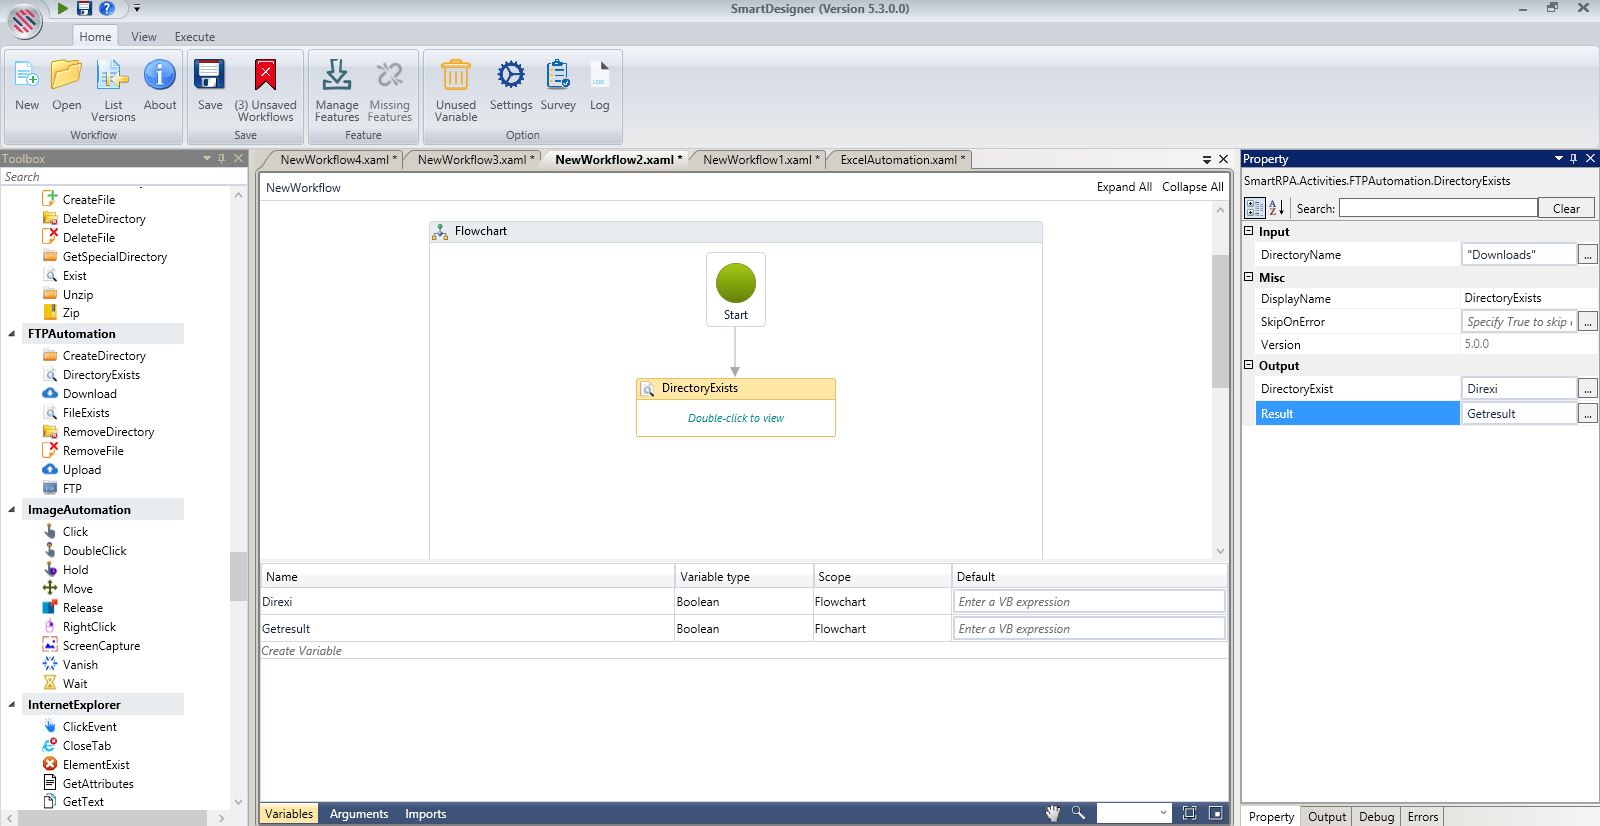Collapse the Input property section
The height and width of the screenshot is (826, 1600).
pyautogui.click(x=1249, y=231)
